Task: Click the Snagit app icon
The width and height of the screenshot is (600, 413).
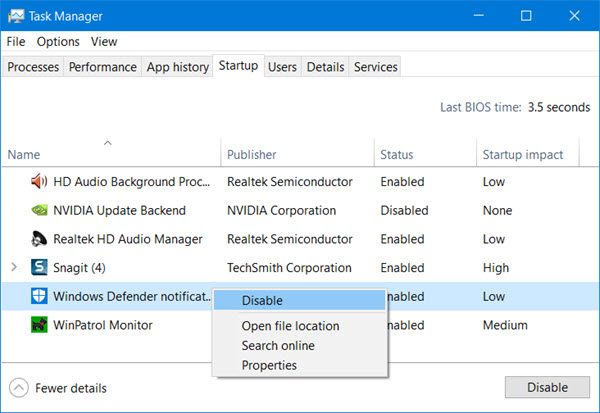Action: pyautogui.click(x=39, y=267)
